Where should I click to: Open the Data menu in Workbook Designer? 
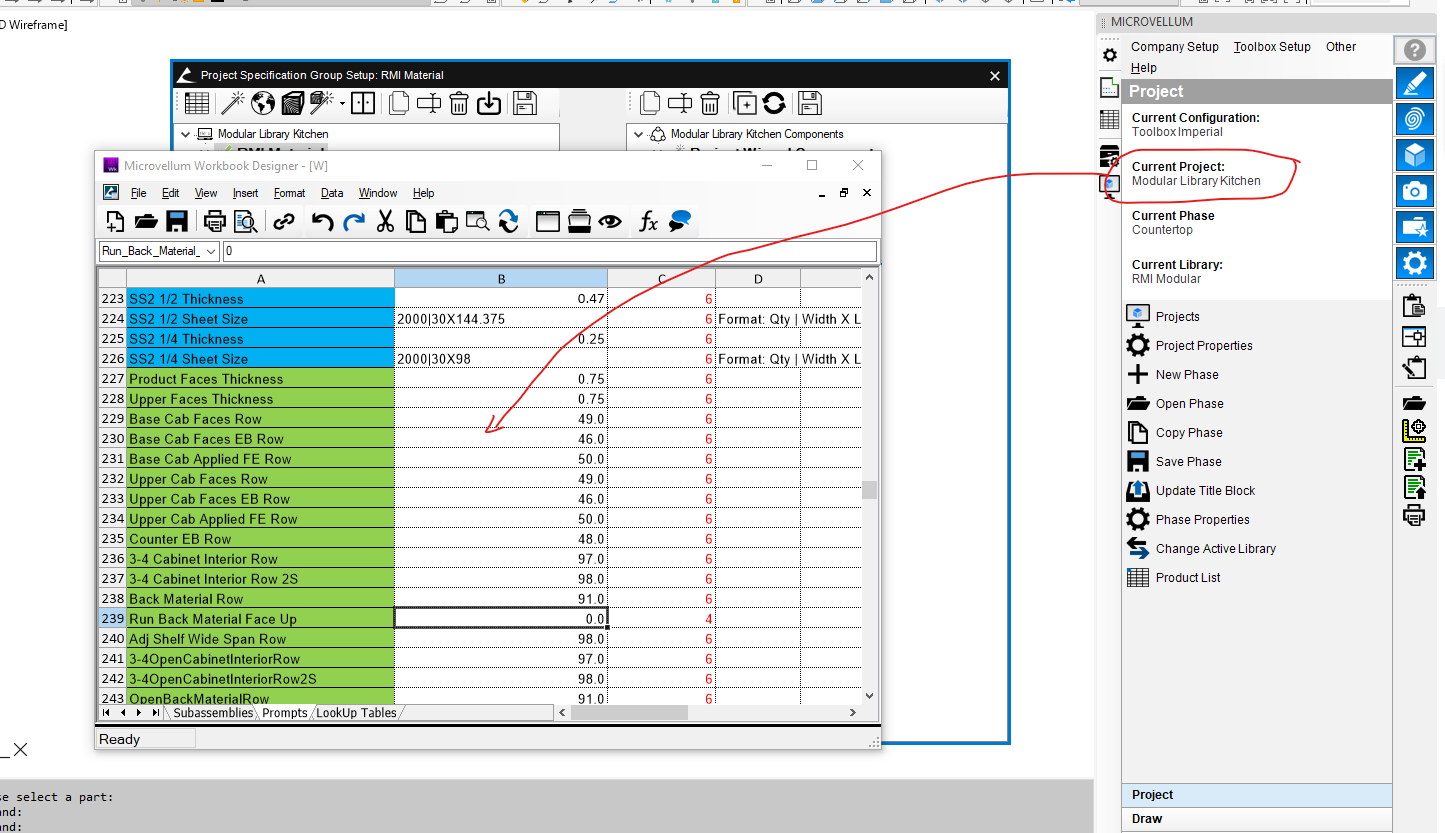pyautogui.click(x=332, y=193)
